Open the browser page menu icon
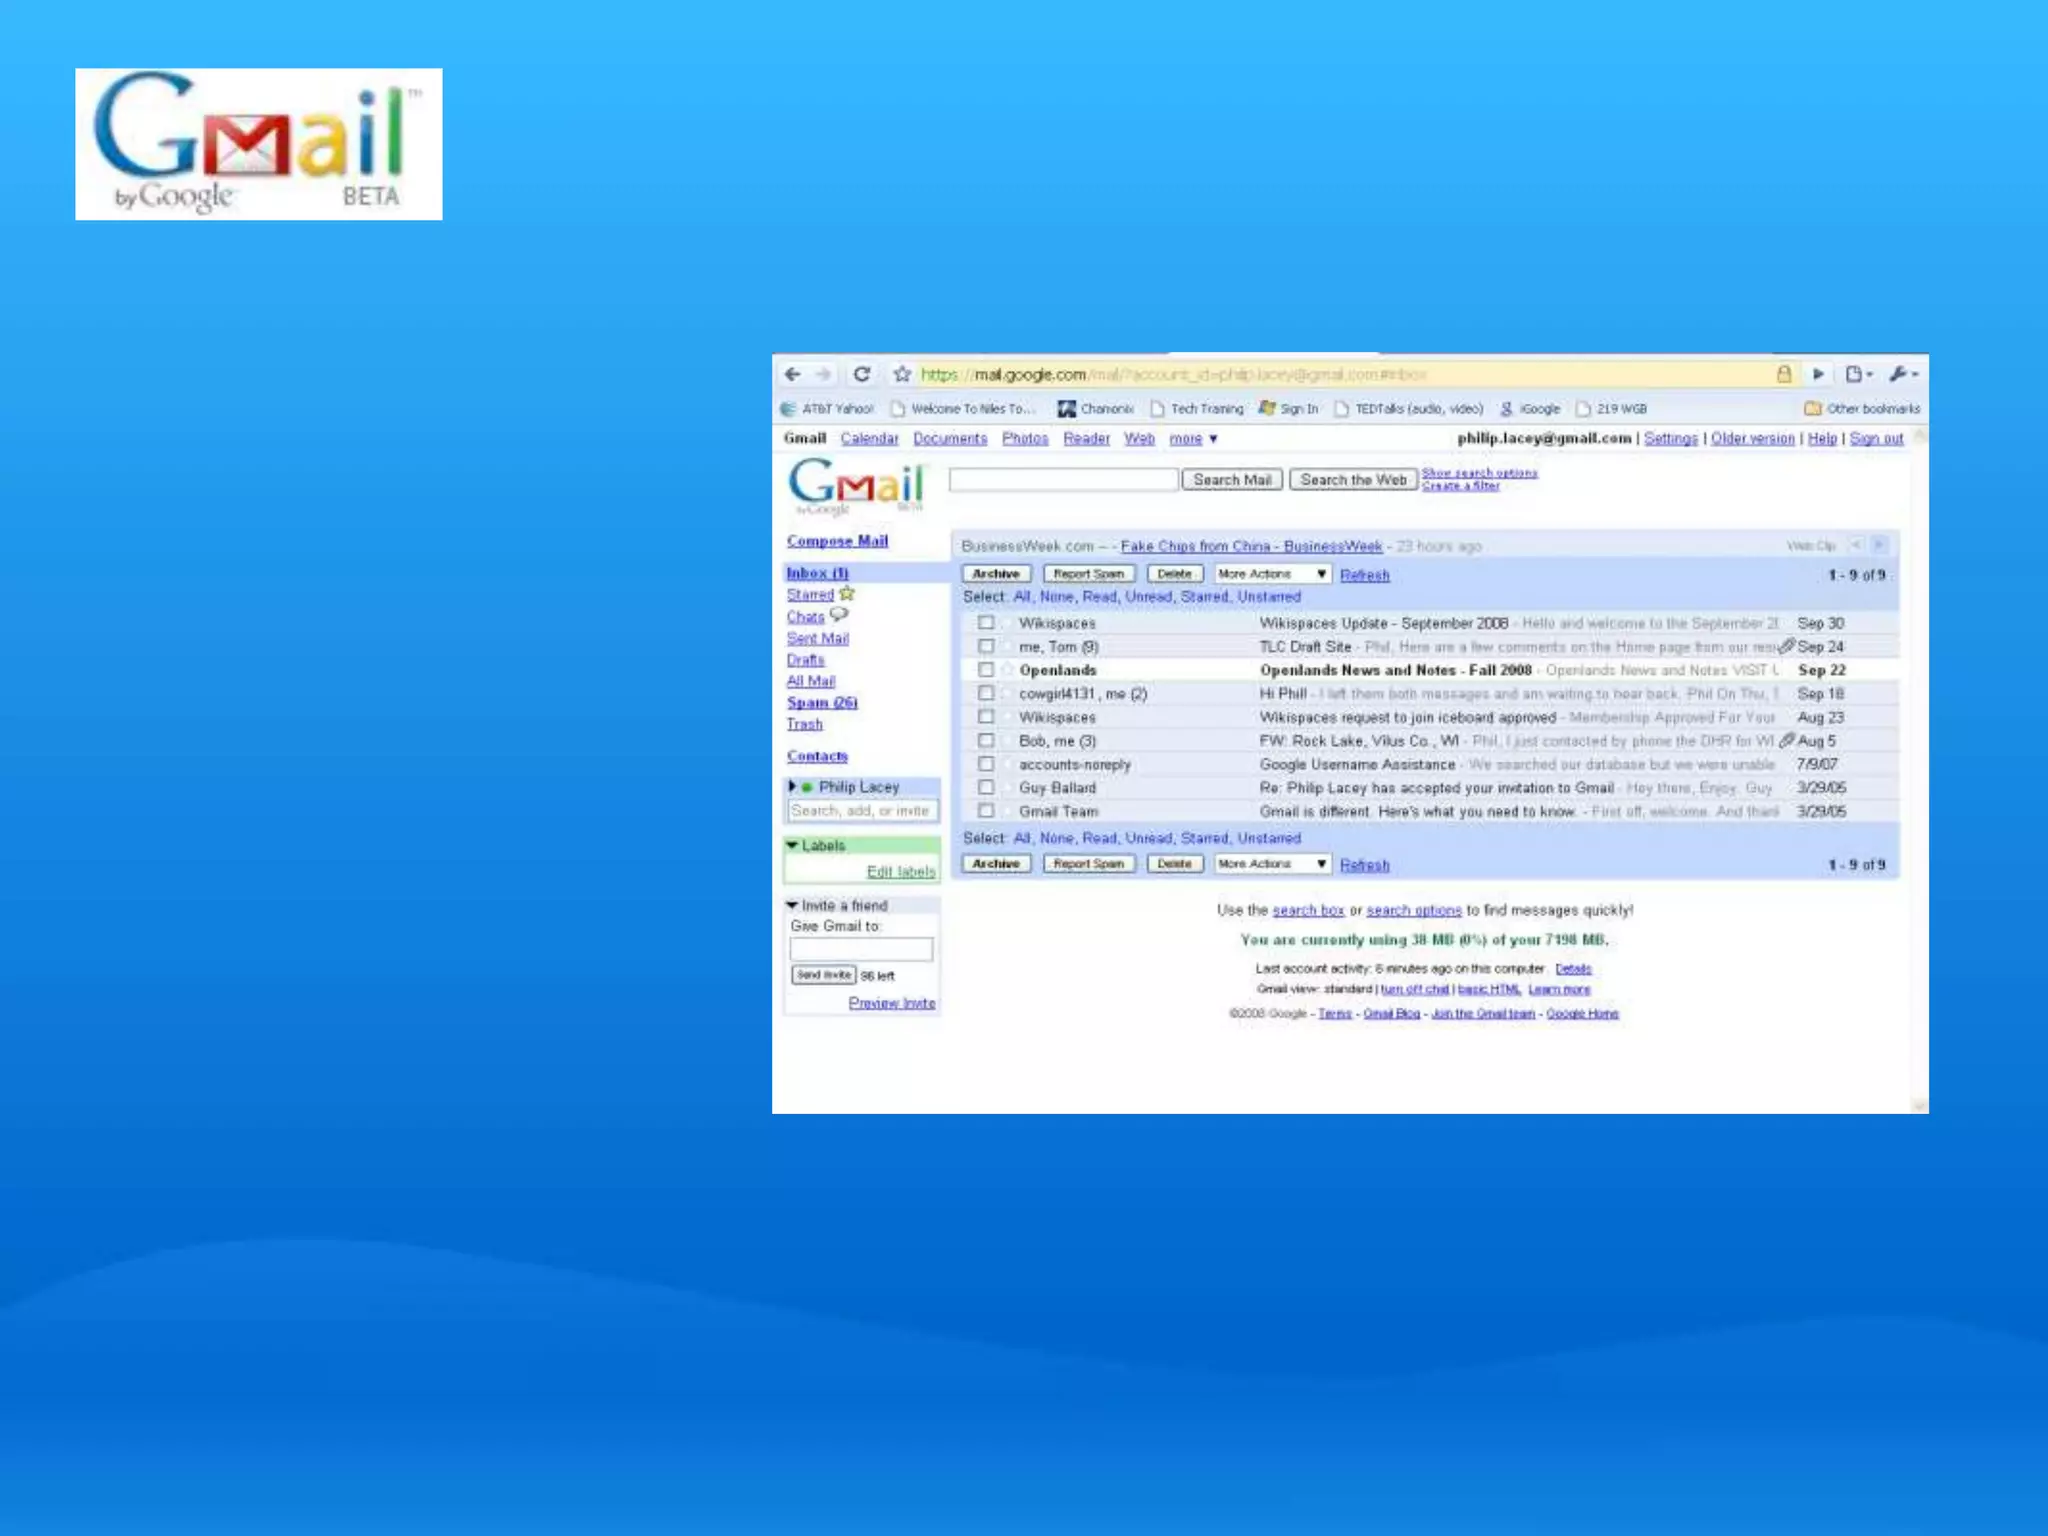 (x=1856, y=374)
